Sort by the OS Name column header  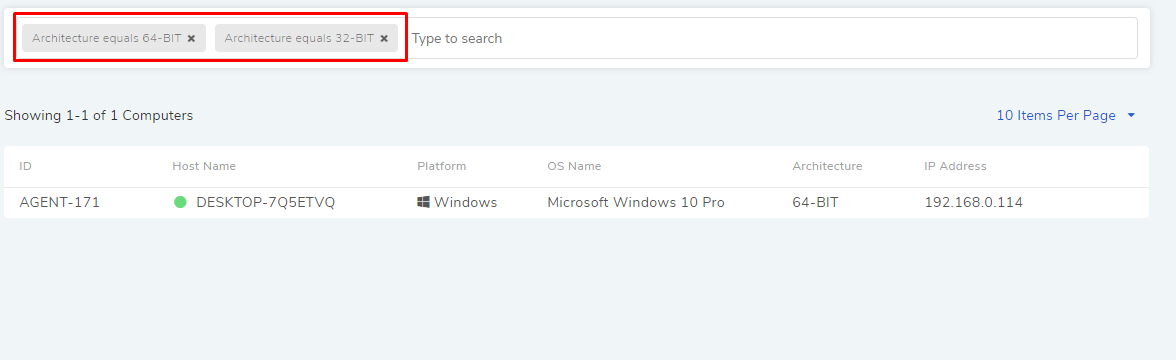click(574, 166)
